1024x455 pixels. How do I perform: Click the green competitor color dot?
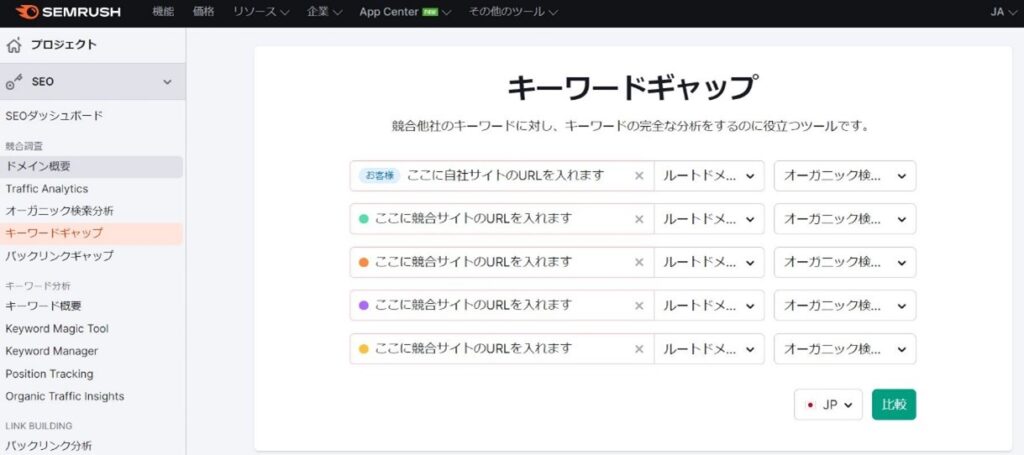click(364, 219)
